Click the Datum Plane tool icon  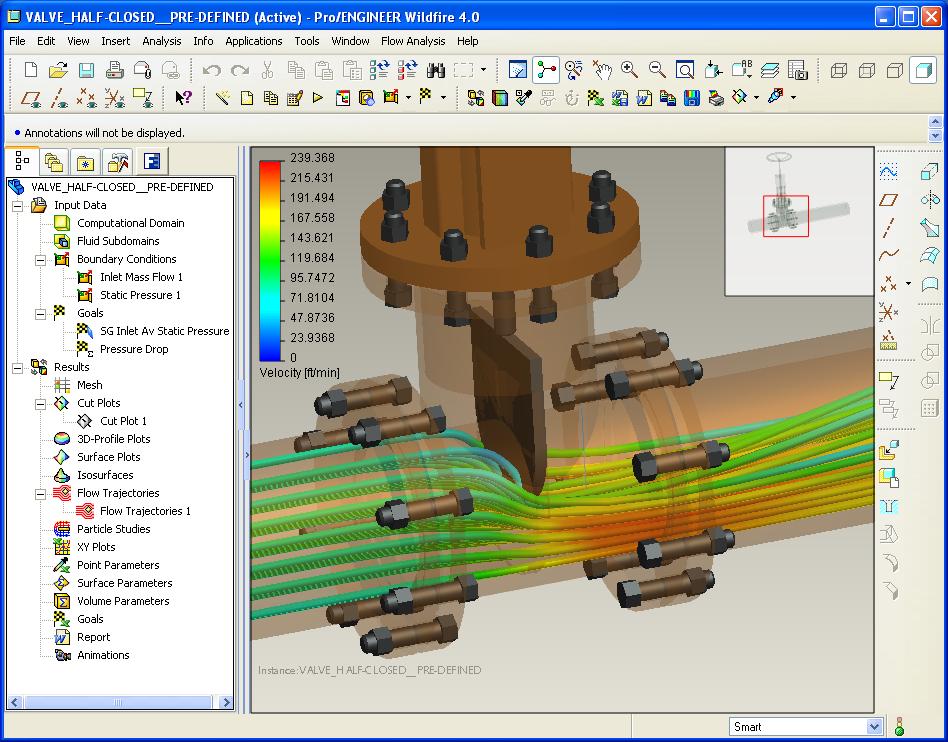(888, 199)
